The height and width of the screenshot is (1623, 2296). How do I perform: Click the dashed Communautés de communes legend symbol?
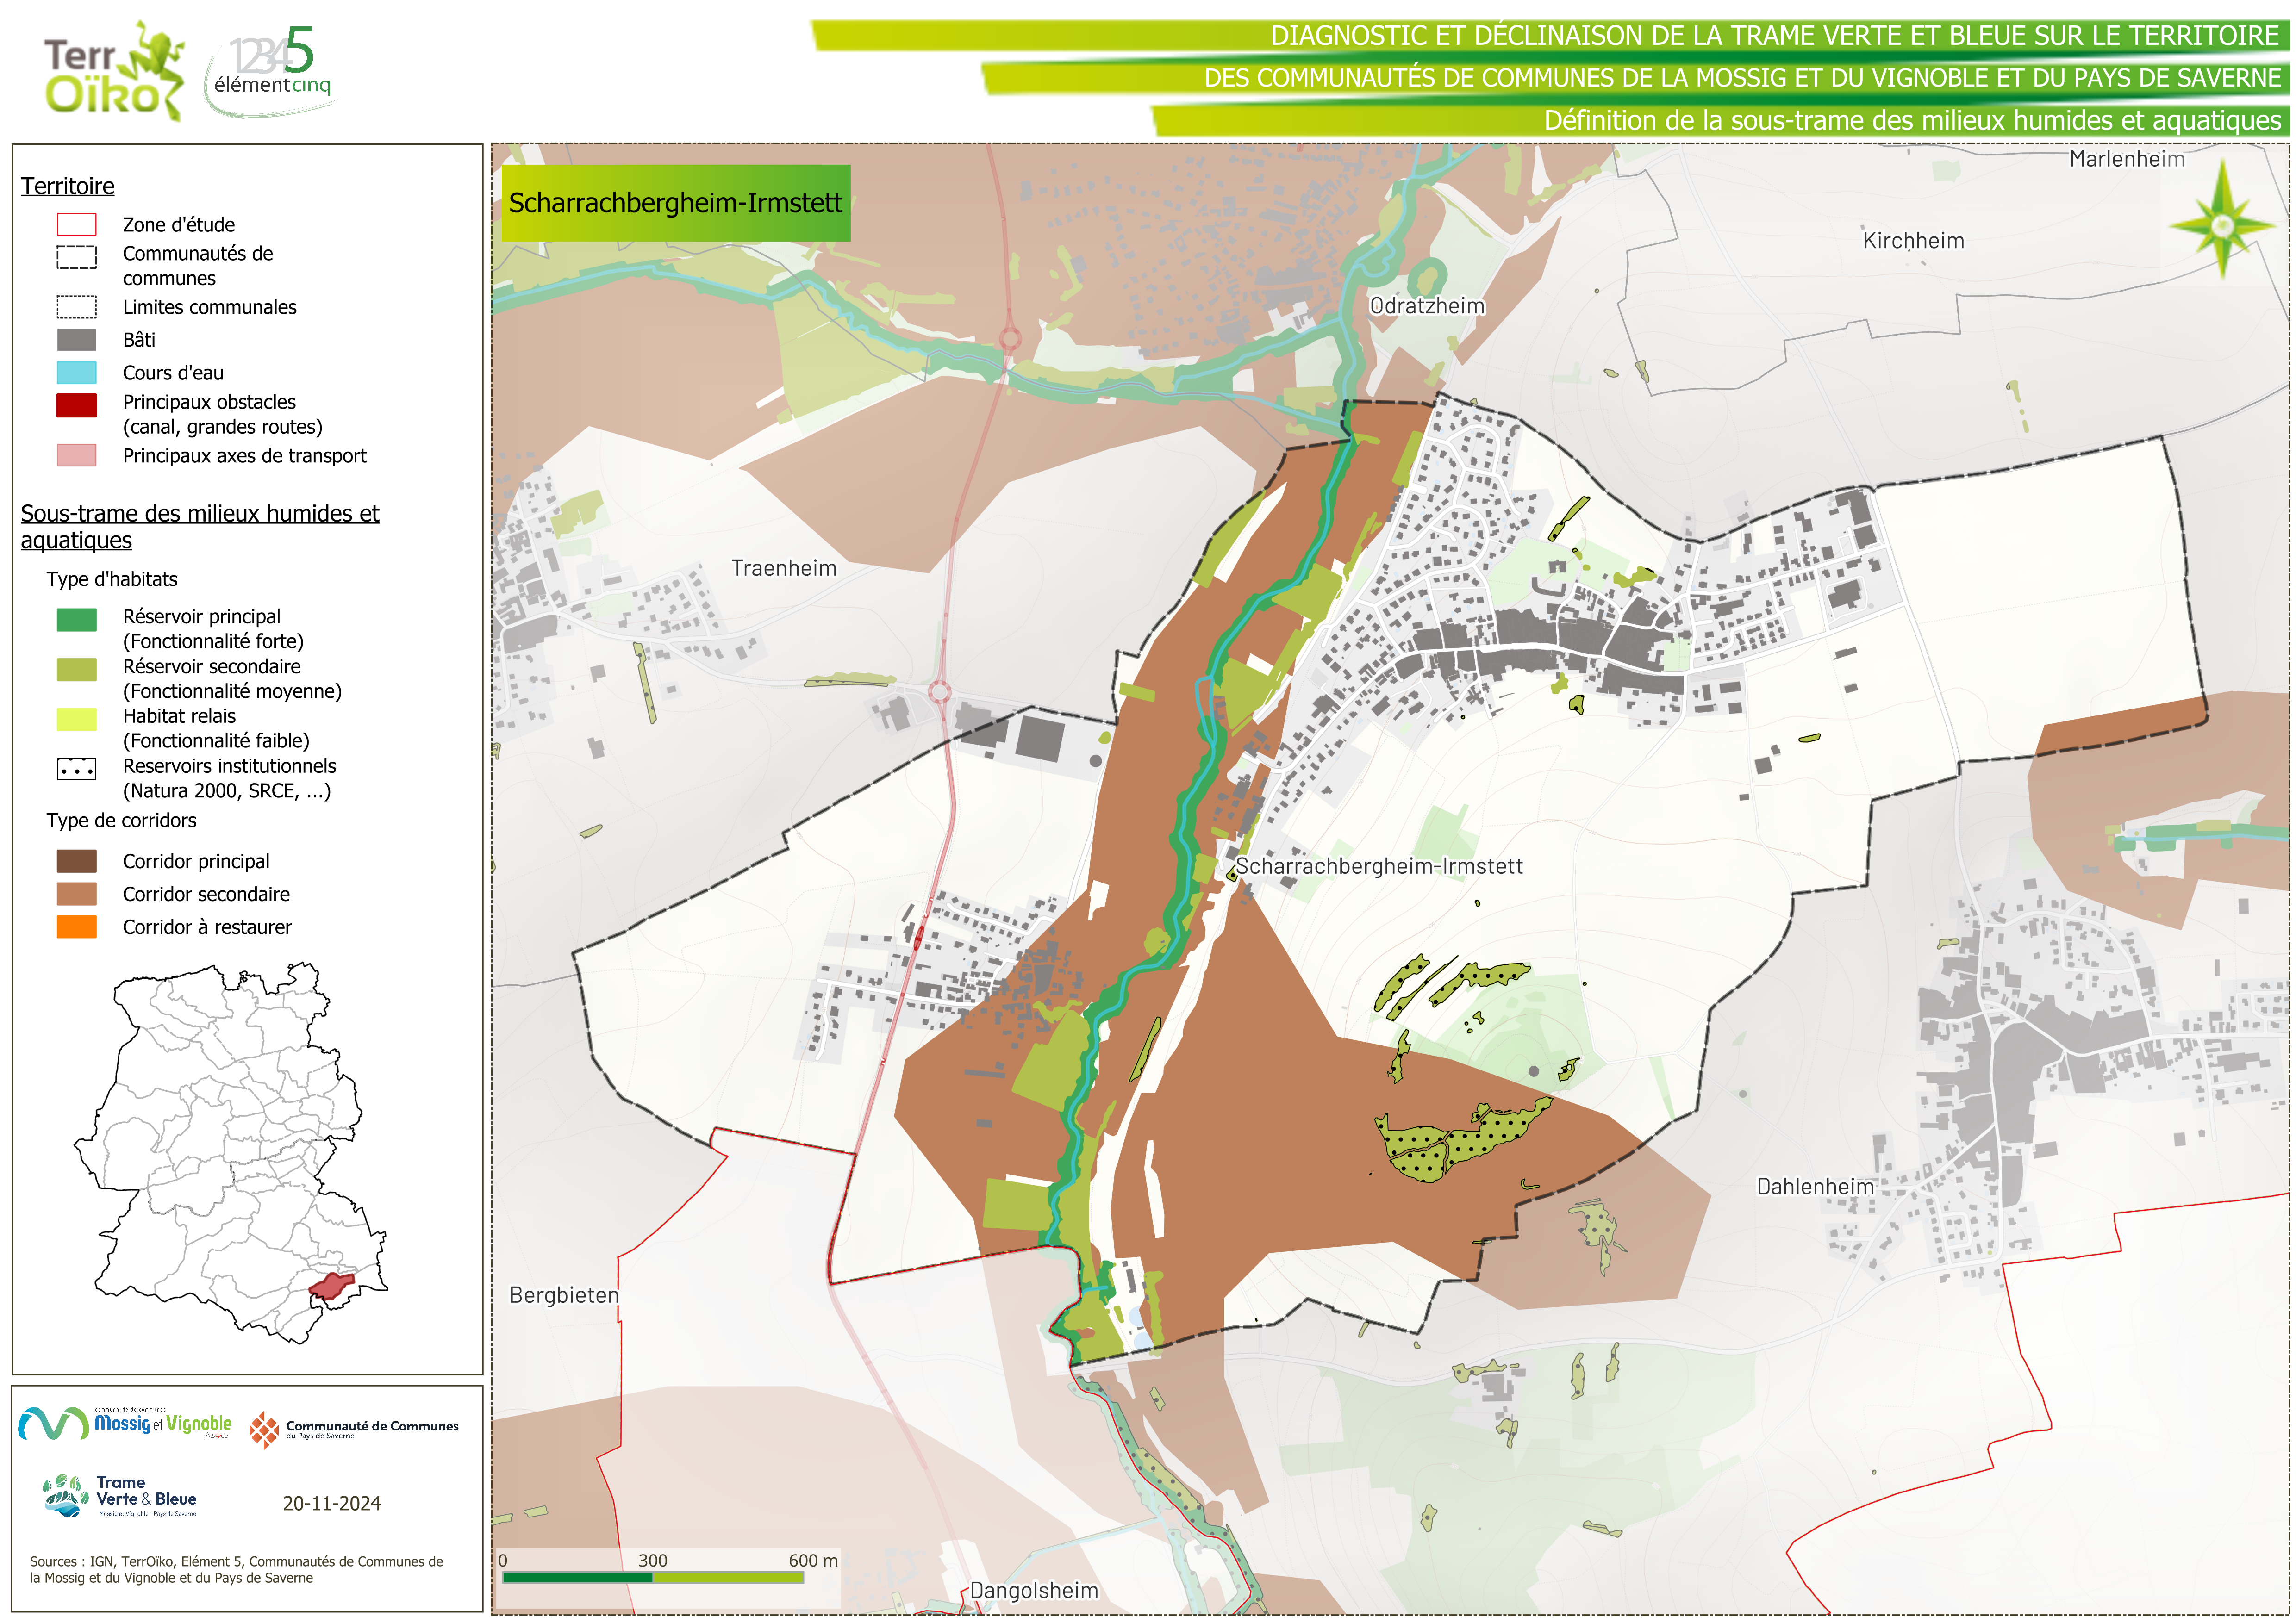tap(77, 257)
